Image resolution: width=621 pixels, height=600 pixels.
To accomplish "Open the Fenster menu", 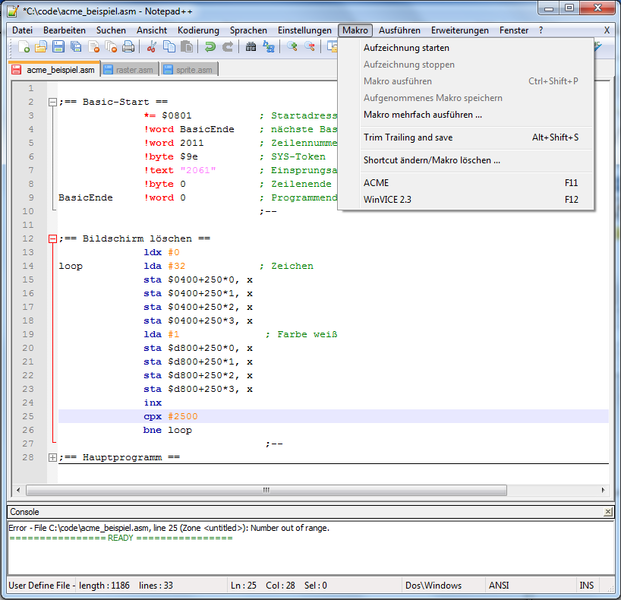I will (514, 30).
